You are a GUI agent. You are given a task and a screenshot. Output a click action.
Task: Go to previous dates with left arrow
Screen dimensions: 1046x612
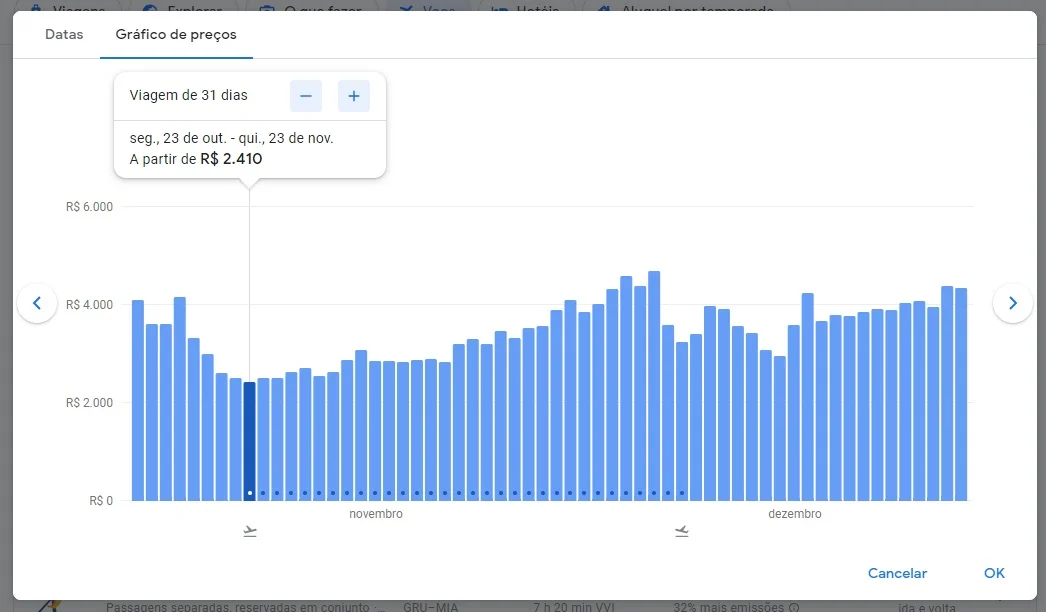pyautogui.click(x=37, y=303)
